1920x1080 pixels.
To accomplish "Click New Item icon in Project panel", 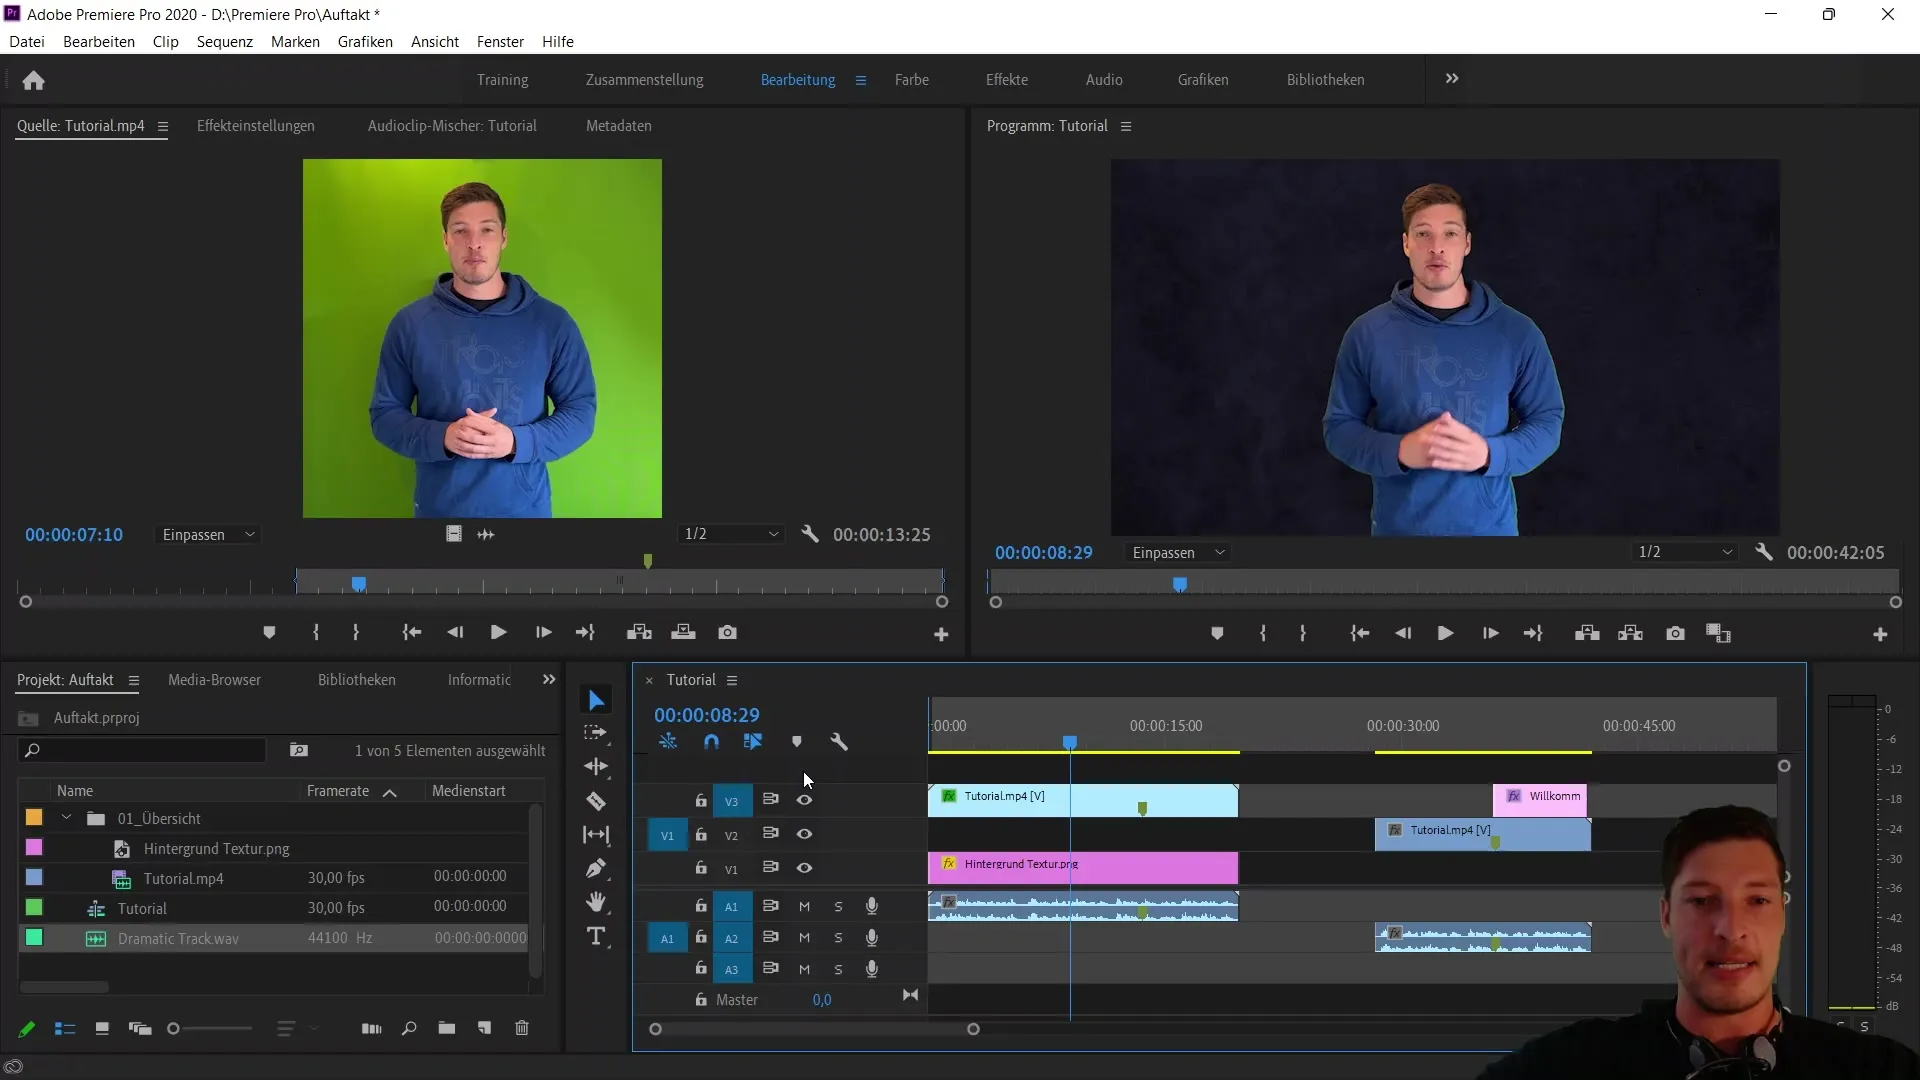I will click(x=484, y=1028).
